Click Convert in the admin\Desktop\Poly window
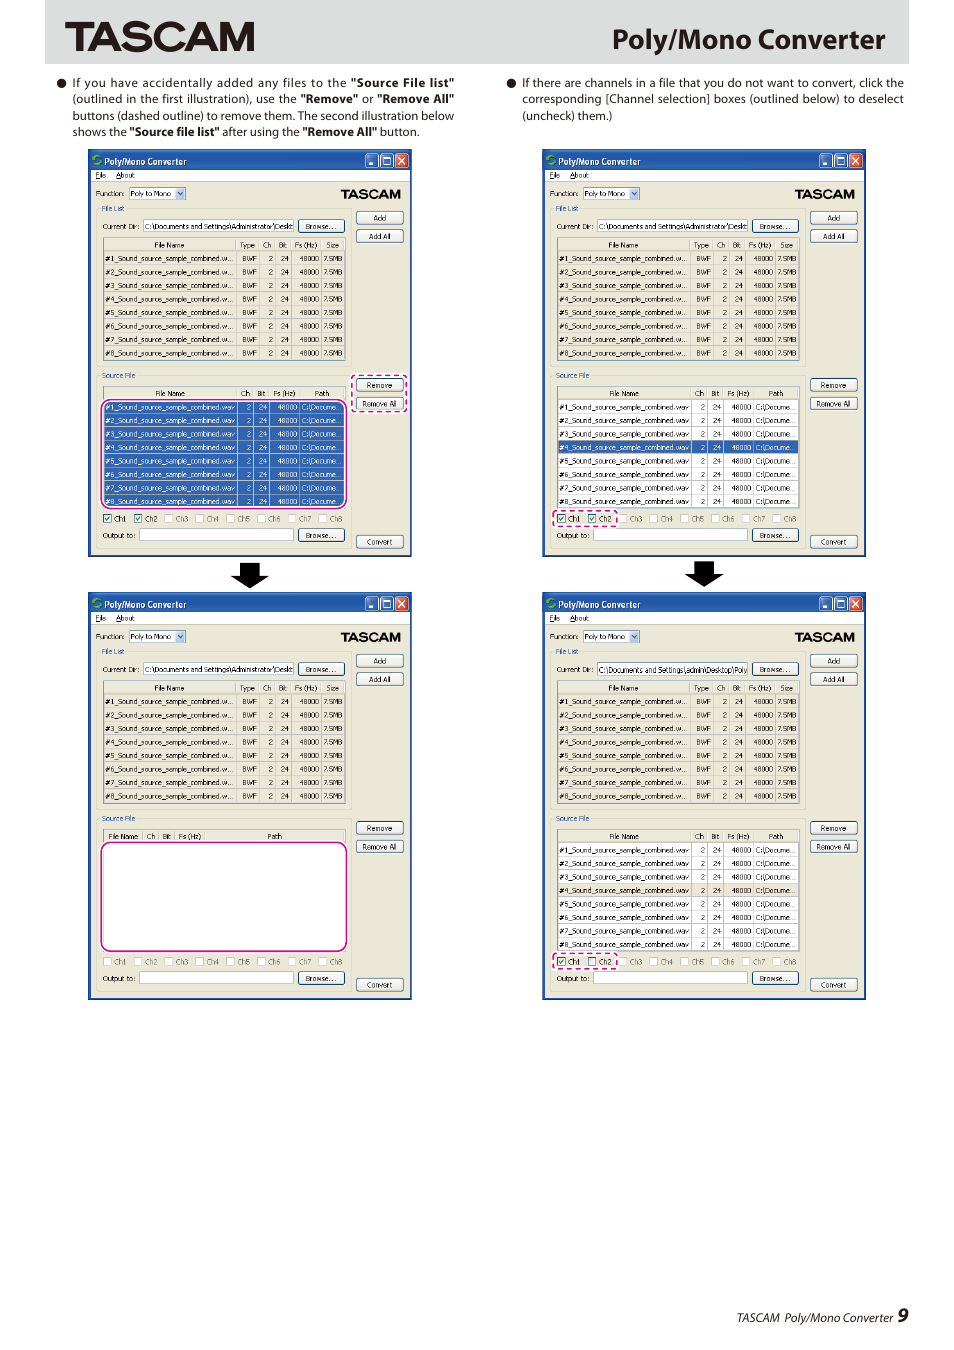This screenshot has height=1350, width=954. 834,985
